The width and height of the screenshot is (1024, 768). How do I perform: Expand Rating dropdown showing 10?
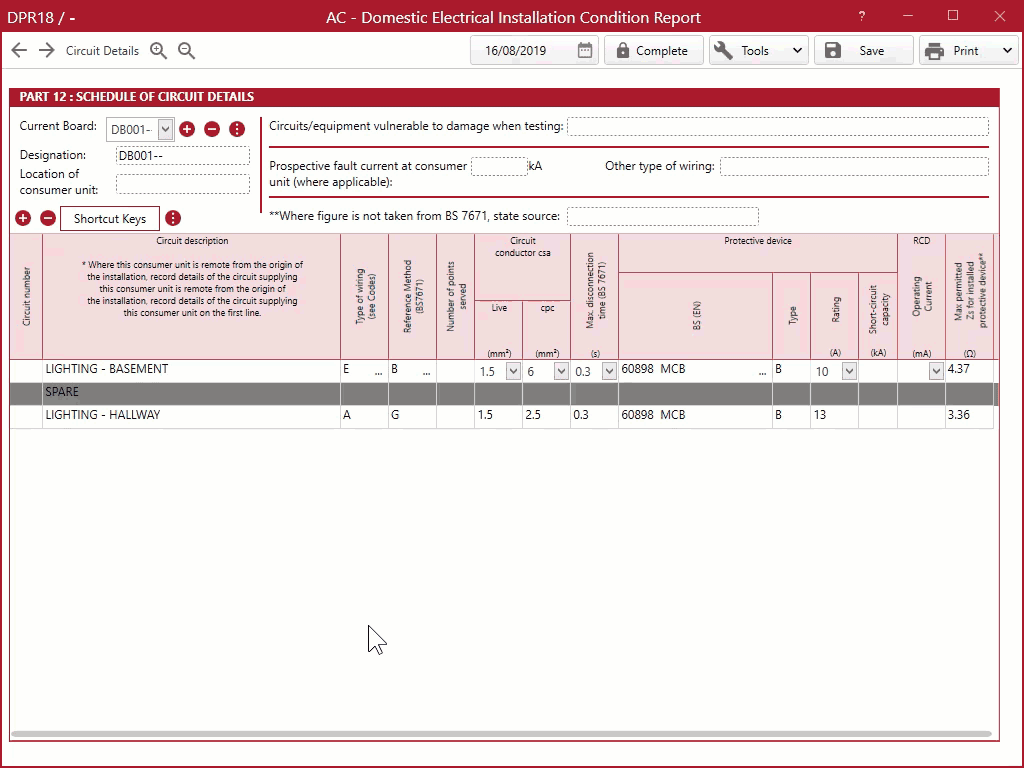849,372
